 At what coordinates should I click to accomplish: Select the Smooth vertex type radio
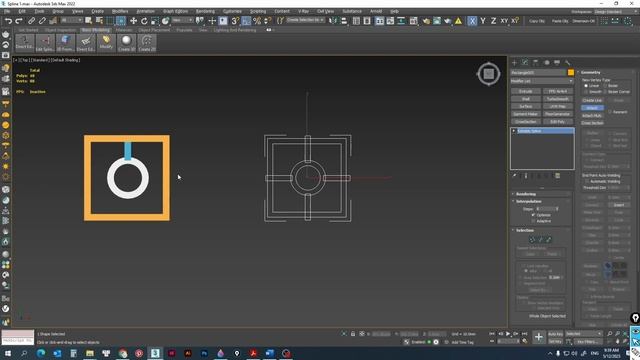pos(586,91)
